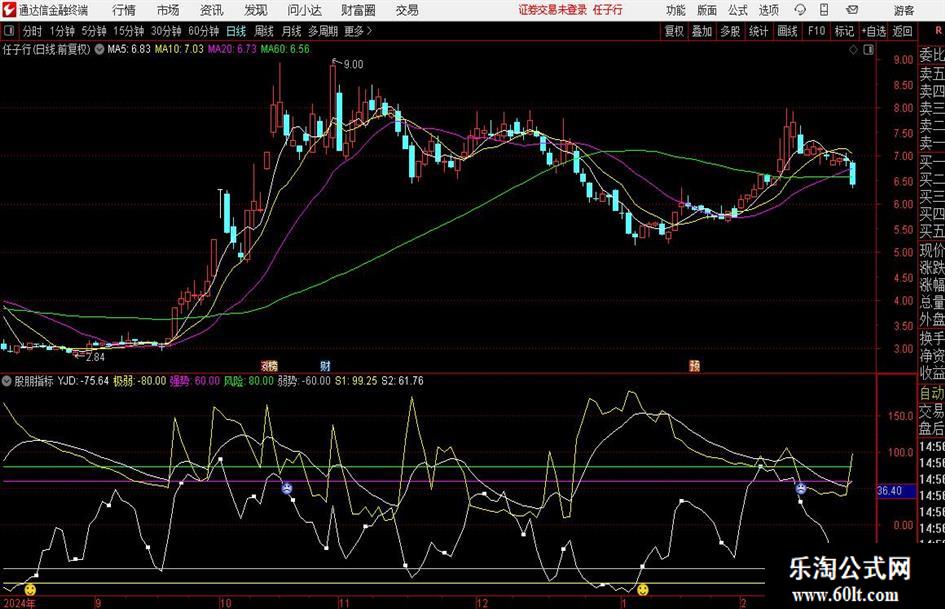This screenshot has height=609, width=945.
Task: Click the +自选 add to watchlist button
Action: 873,31
